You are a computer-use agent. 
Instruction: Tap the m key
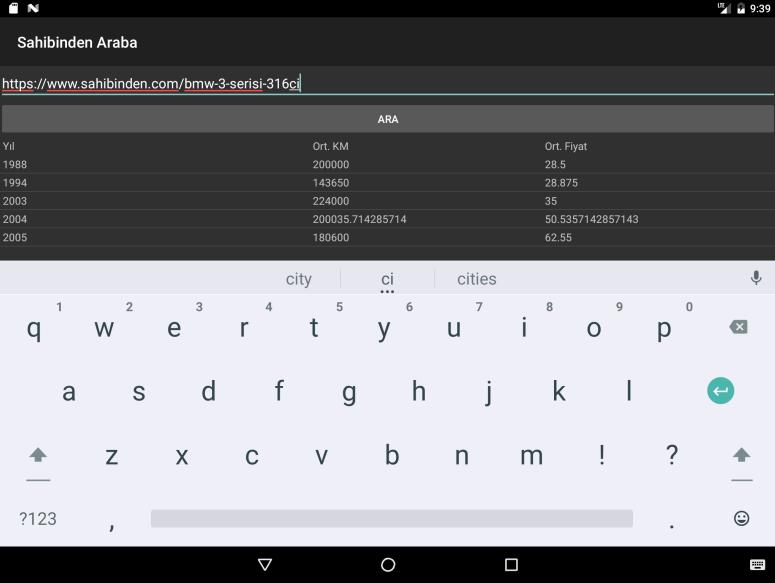[532, 456]
